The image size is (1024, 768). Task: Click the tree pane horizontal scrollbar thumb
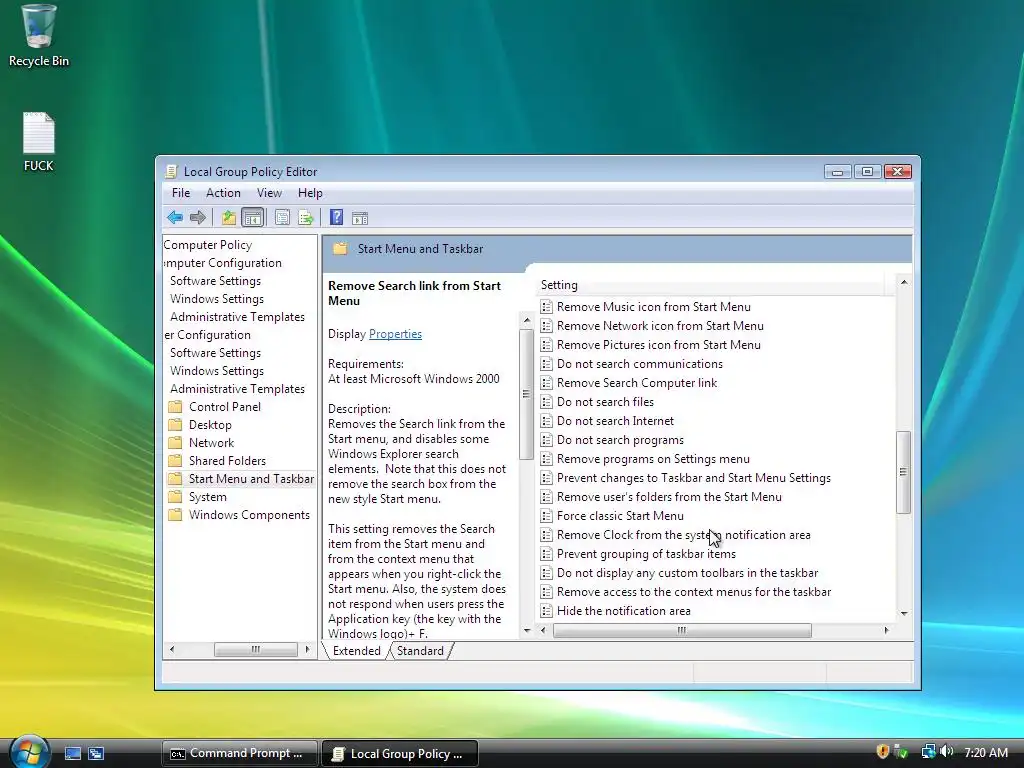pyautogui.click(x=255, y=649)
